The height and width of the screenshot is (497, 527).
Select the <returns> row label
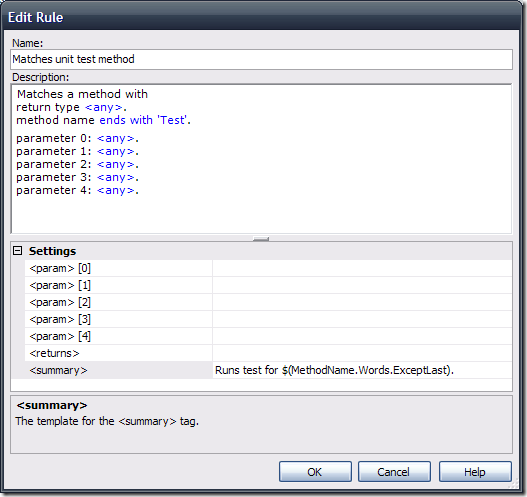point(118,353)
